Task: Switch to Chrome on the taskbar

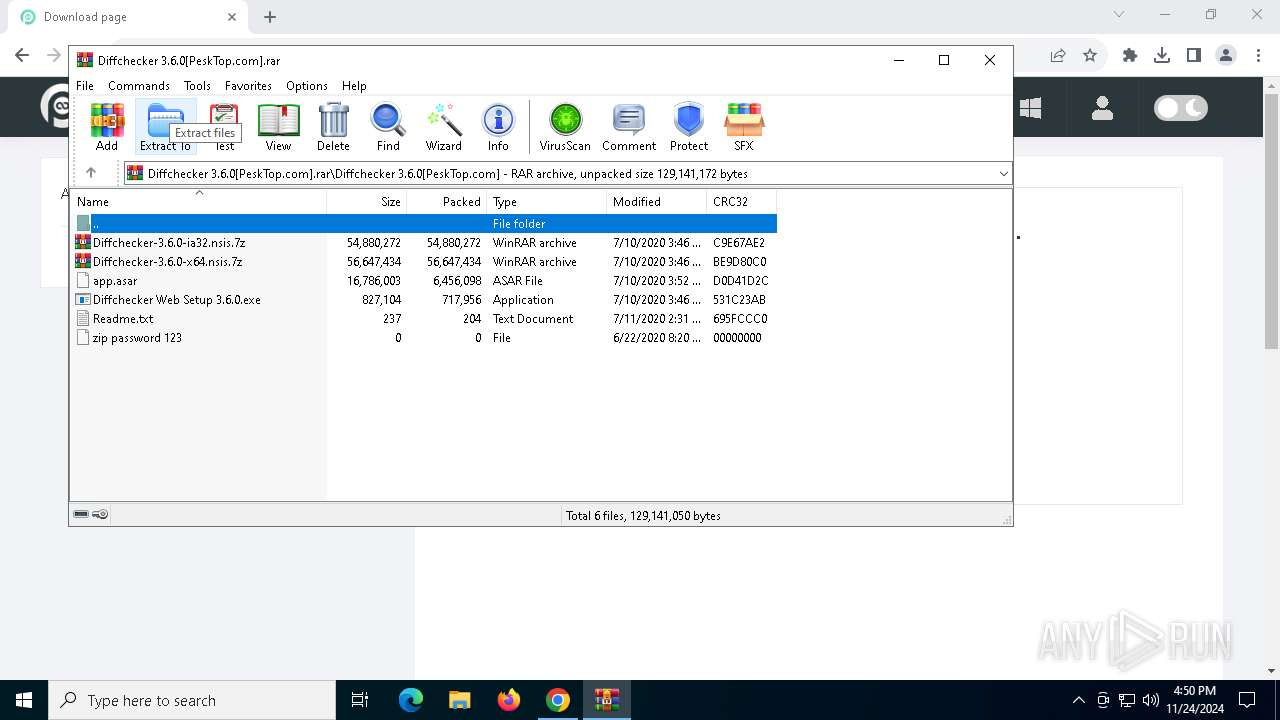Action: tap(558, 700)
